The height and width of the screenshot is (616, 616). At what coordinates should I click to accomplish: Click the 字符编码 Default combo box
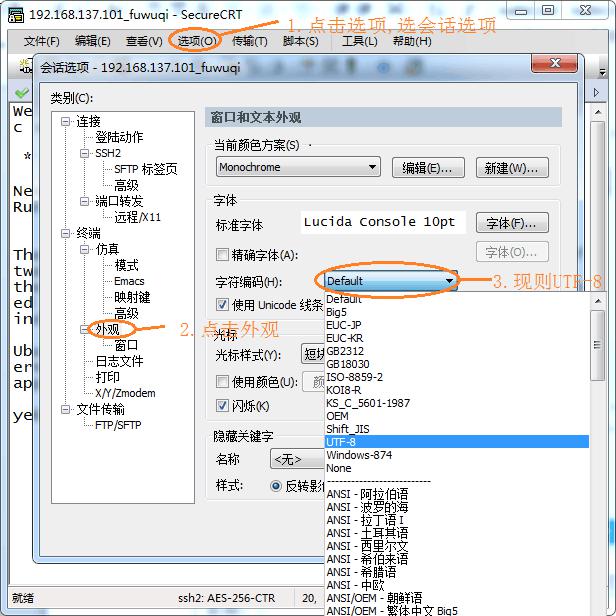click(x=390, y=281)
